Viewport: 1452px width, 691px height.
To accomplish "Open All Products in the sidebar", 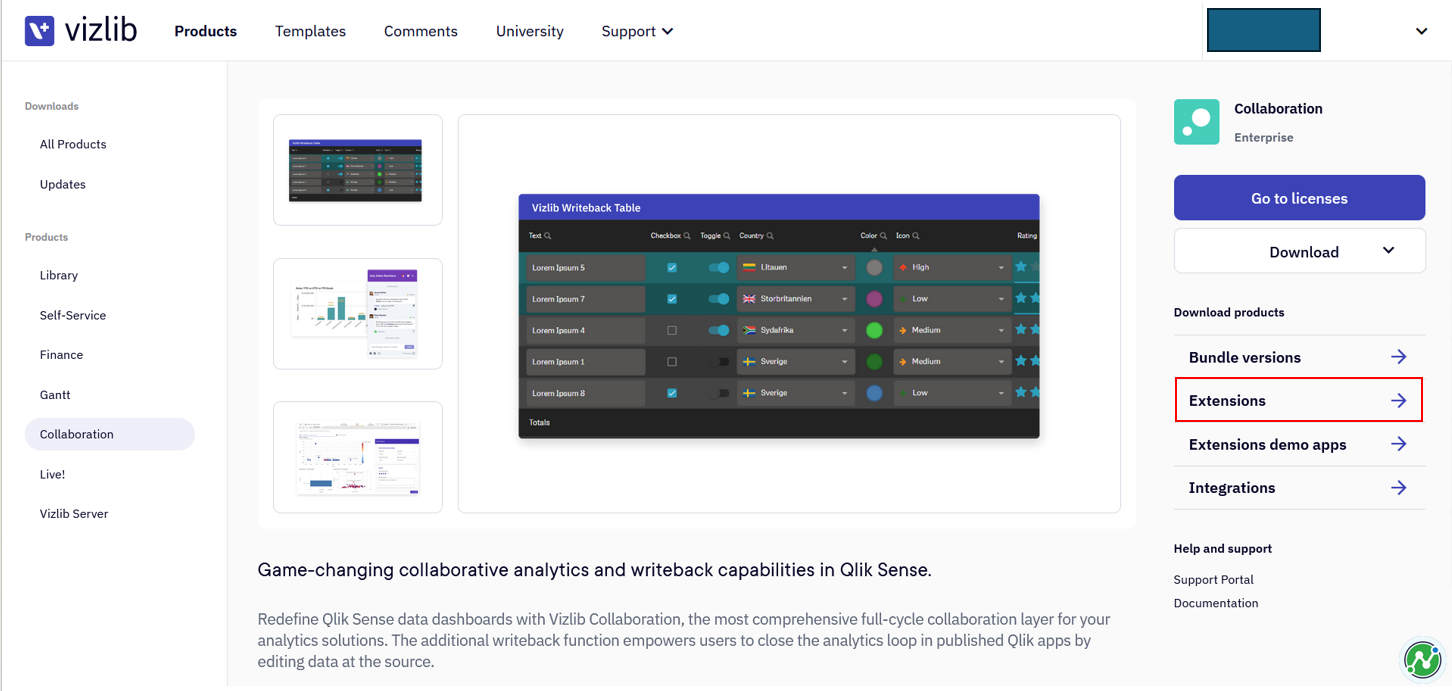I will tap(73, 144).
